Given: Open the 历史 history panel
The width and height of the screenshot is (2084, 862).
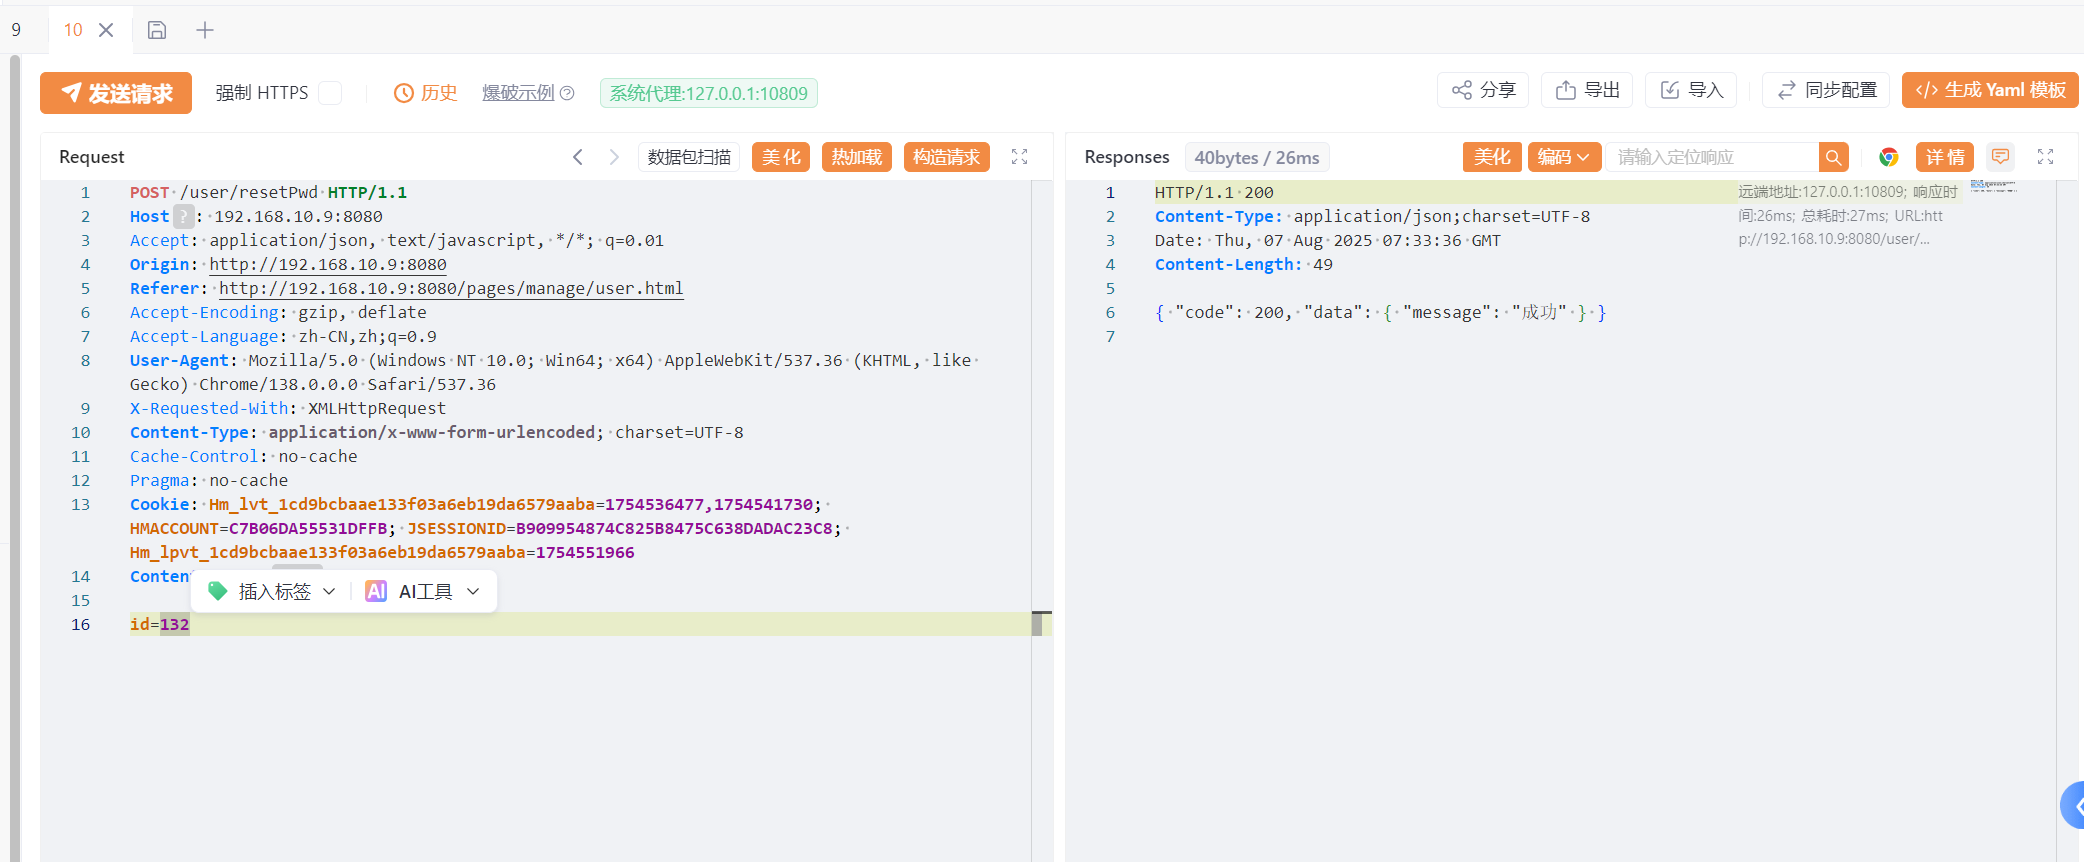Looking at the screenshot, I should 426,93.
